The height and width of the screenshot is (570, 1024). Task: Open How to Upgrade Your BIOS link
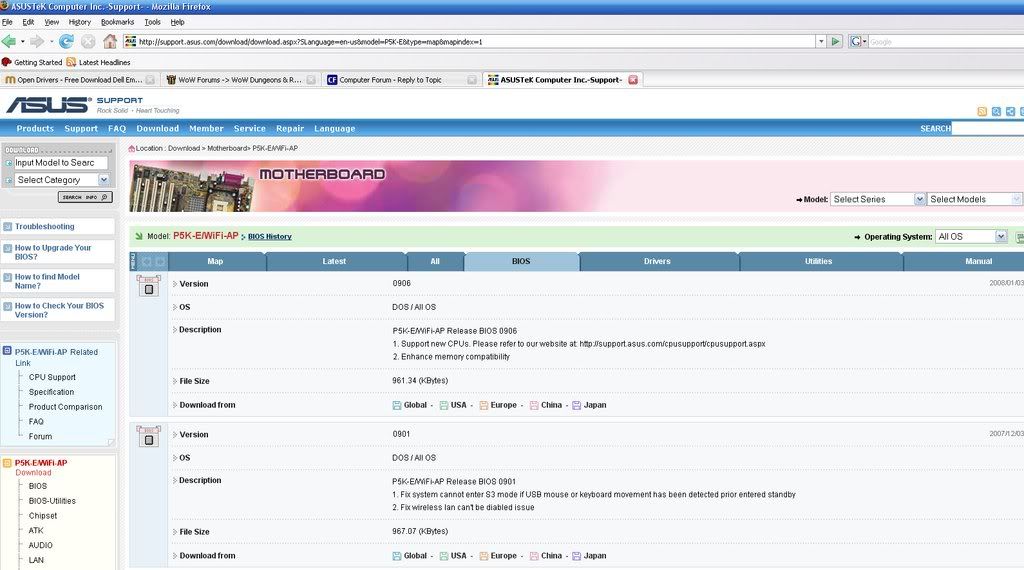(53, 252)
